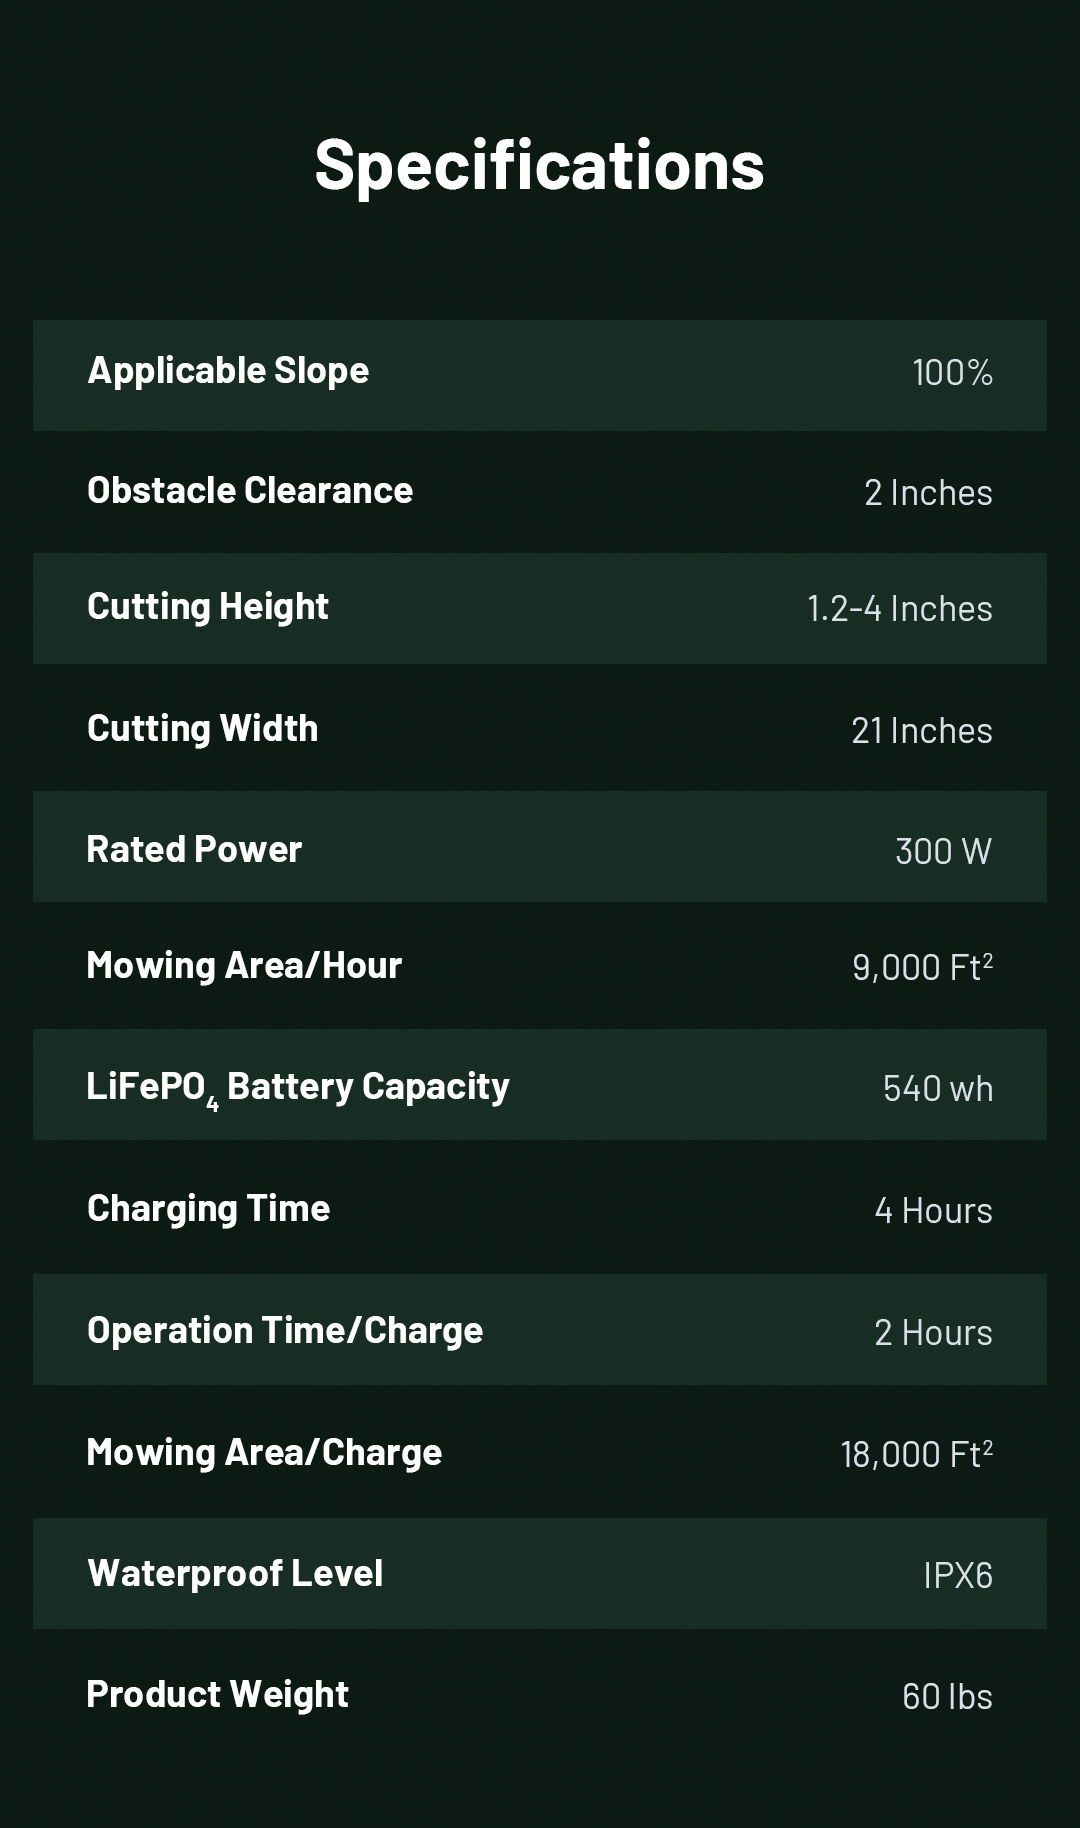This screenshot has width=1080, height=1828.
Task: Select the Cutting Height label
Action: click(x=208, y=607)
